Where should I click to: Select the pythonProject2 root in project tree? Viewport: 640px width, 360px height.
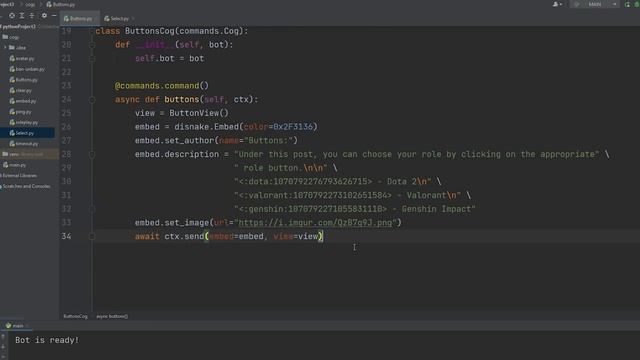pos(18,27)
